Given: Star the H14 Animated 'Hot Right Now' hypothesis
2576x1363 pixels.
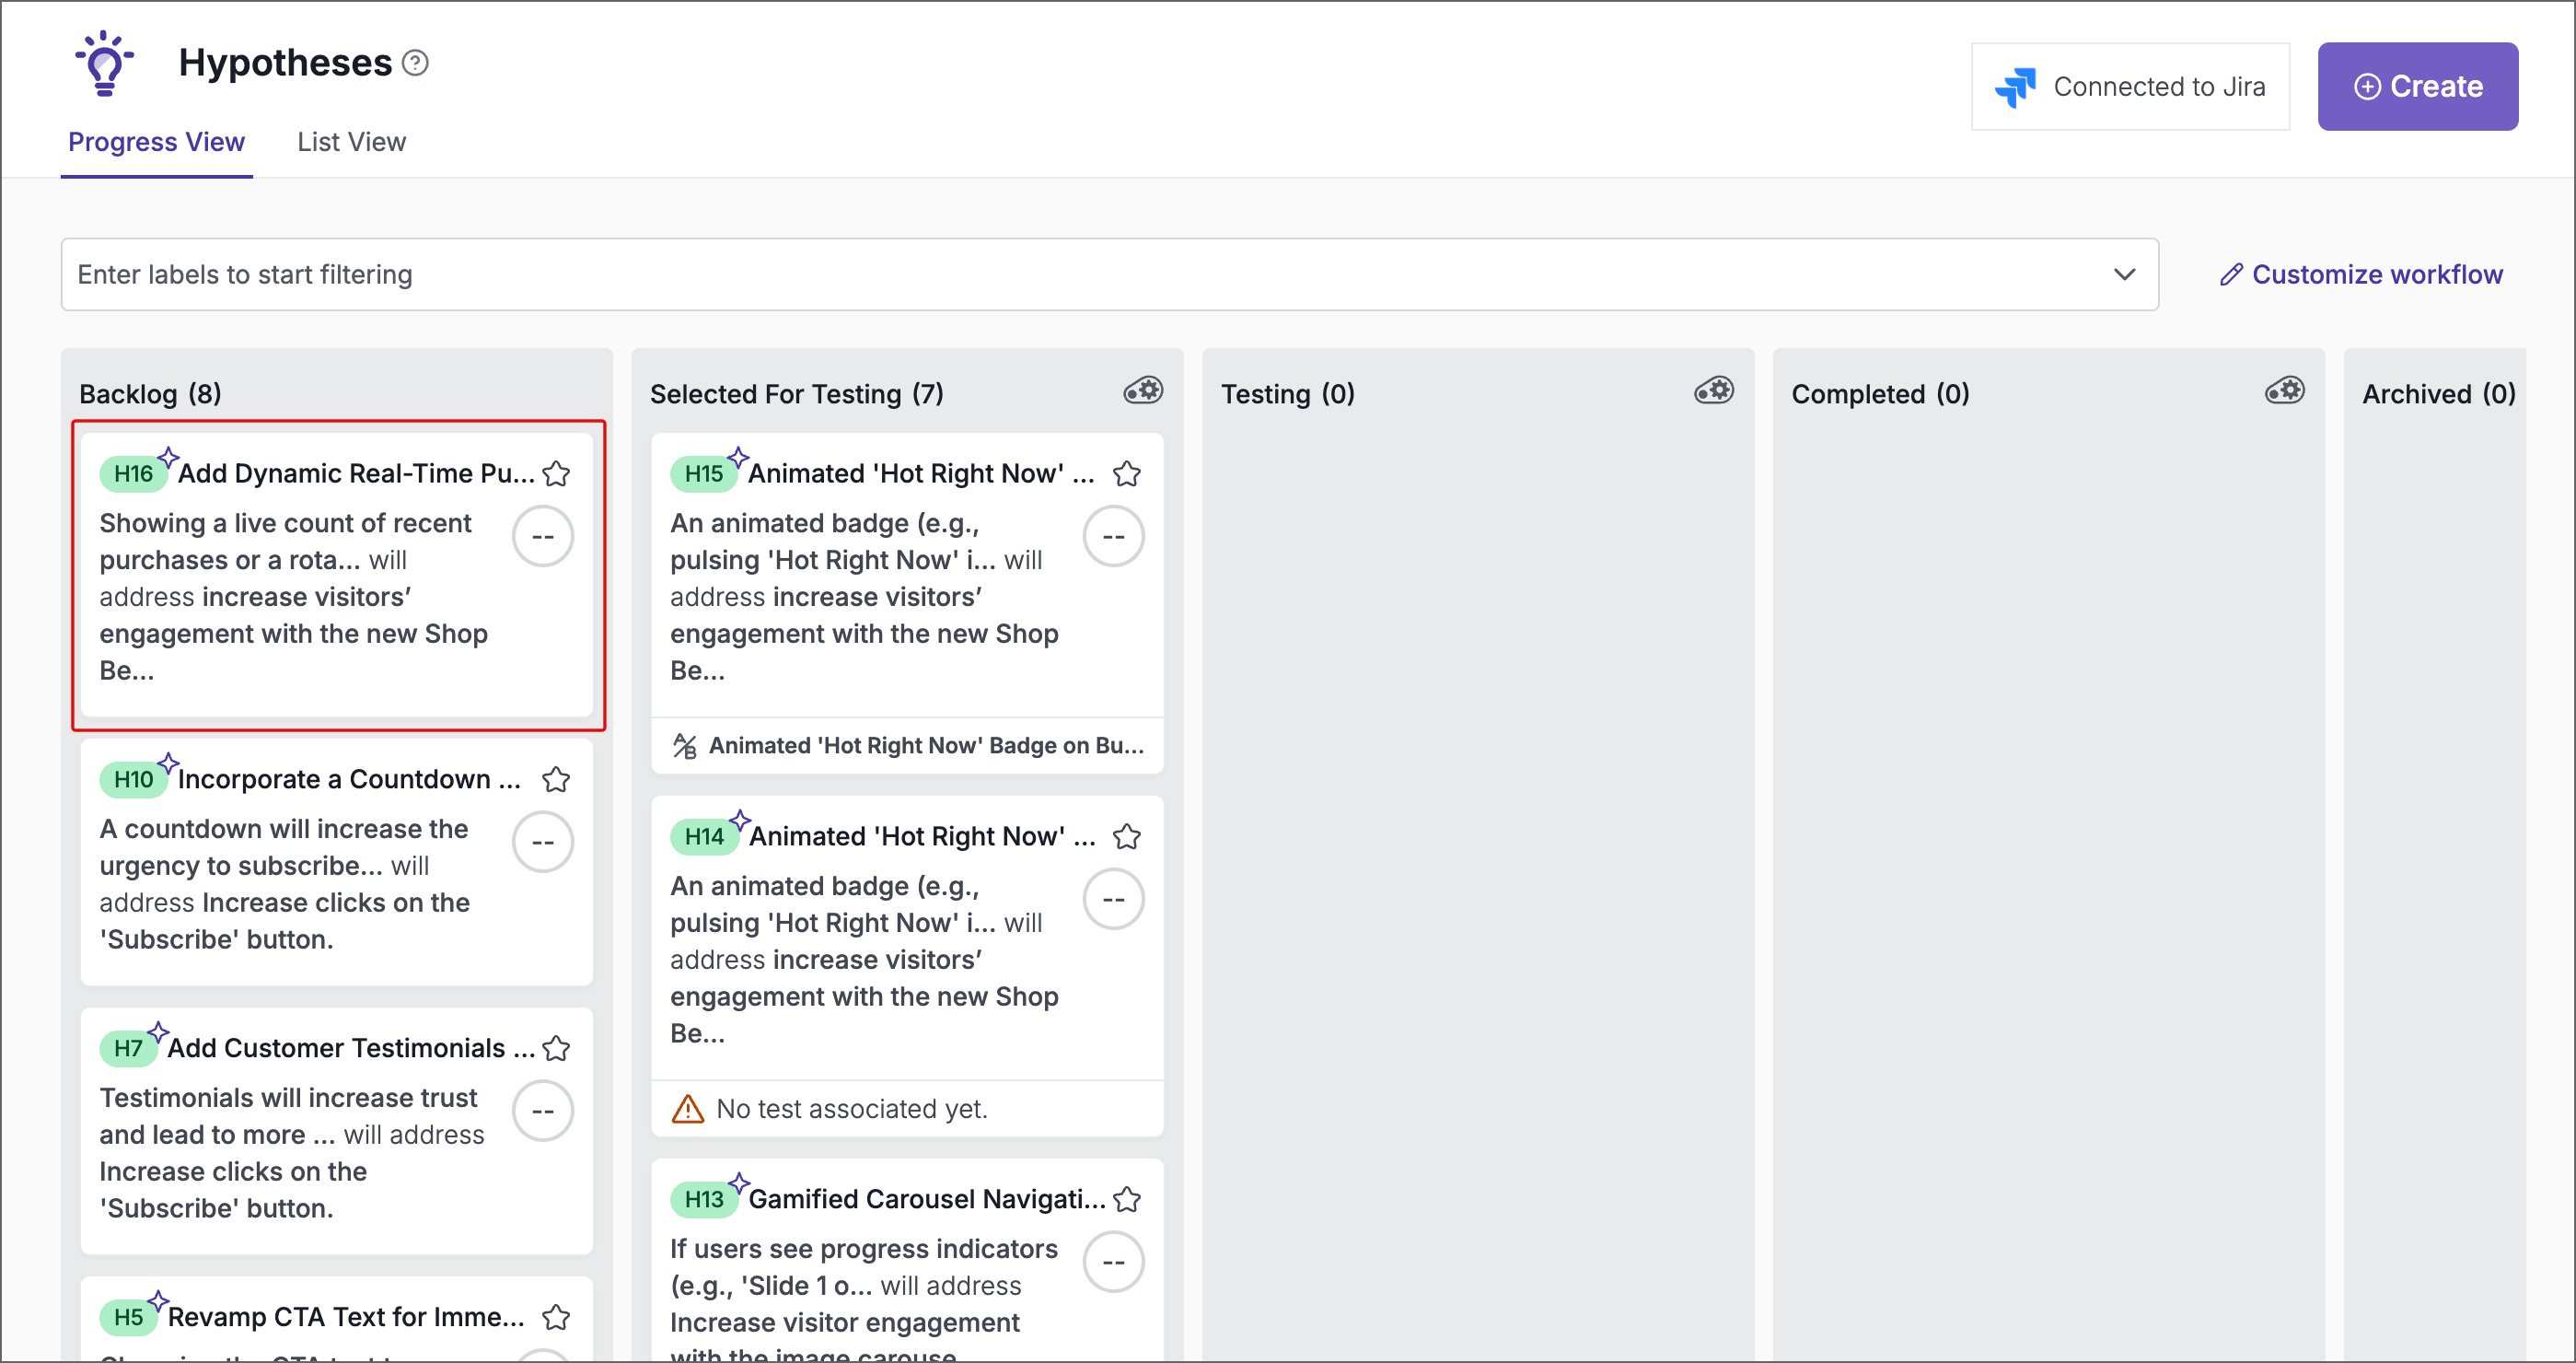Looking at the screenshot, I should coord(1127,836).
